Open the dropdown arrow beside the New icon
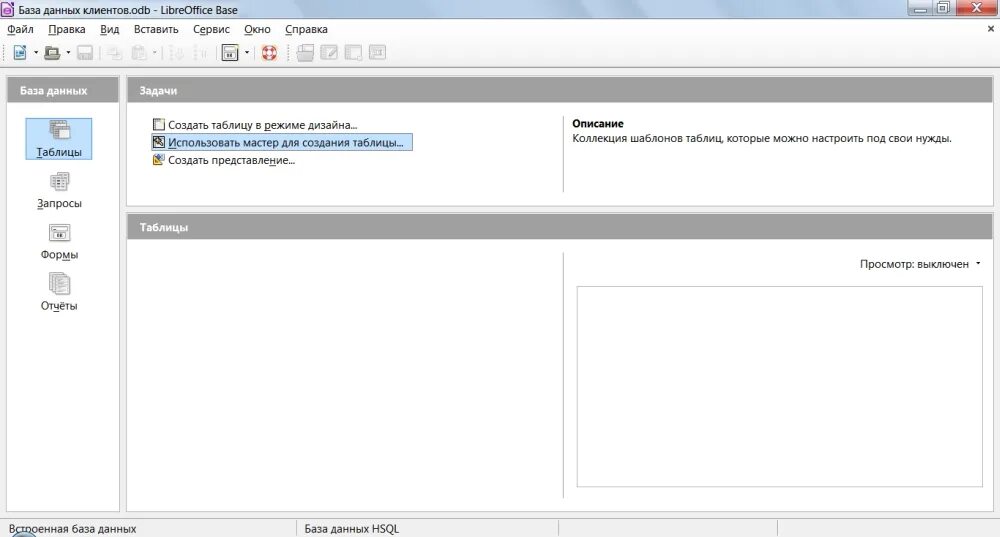 click(36, 53)
